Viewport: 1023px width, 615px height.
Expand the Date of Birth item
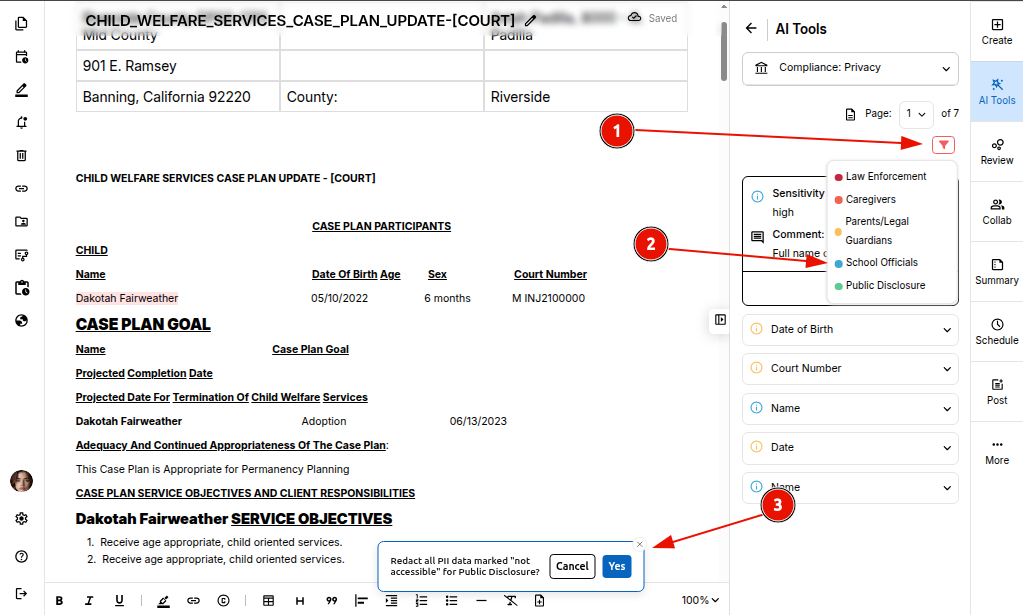850,329
